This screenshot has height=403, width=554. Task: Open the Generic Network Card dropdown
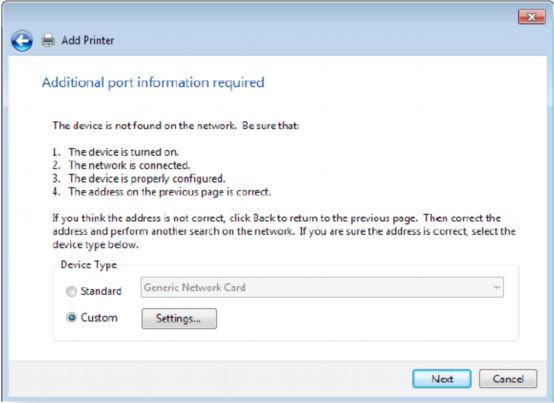point(322,288)
